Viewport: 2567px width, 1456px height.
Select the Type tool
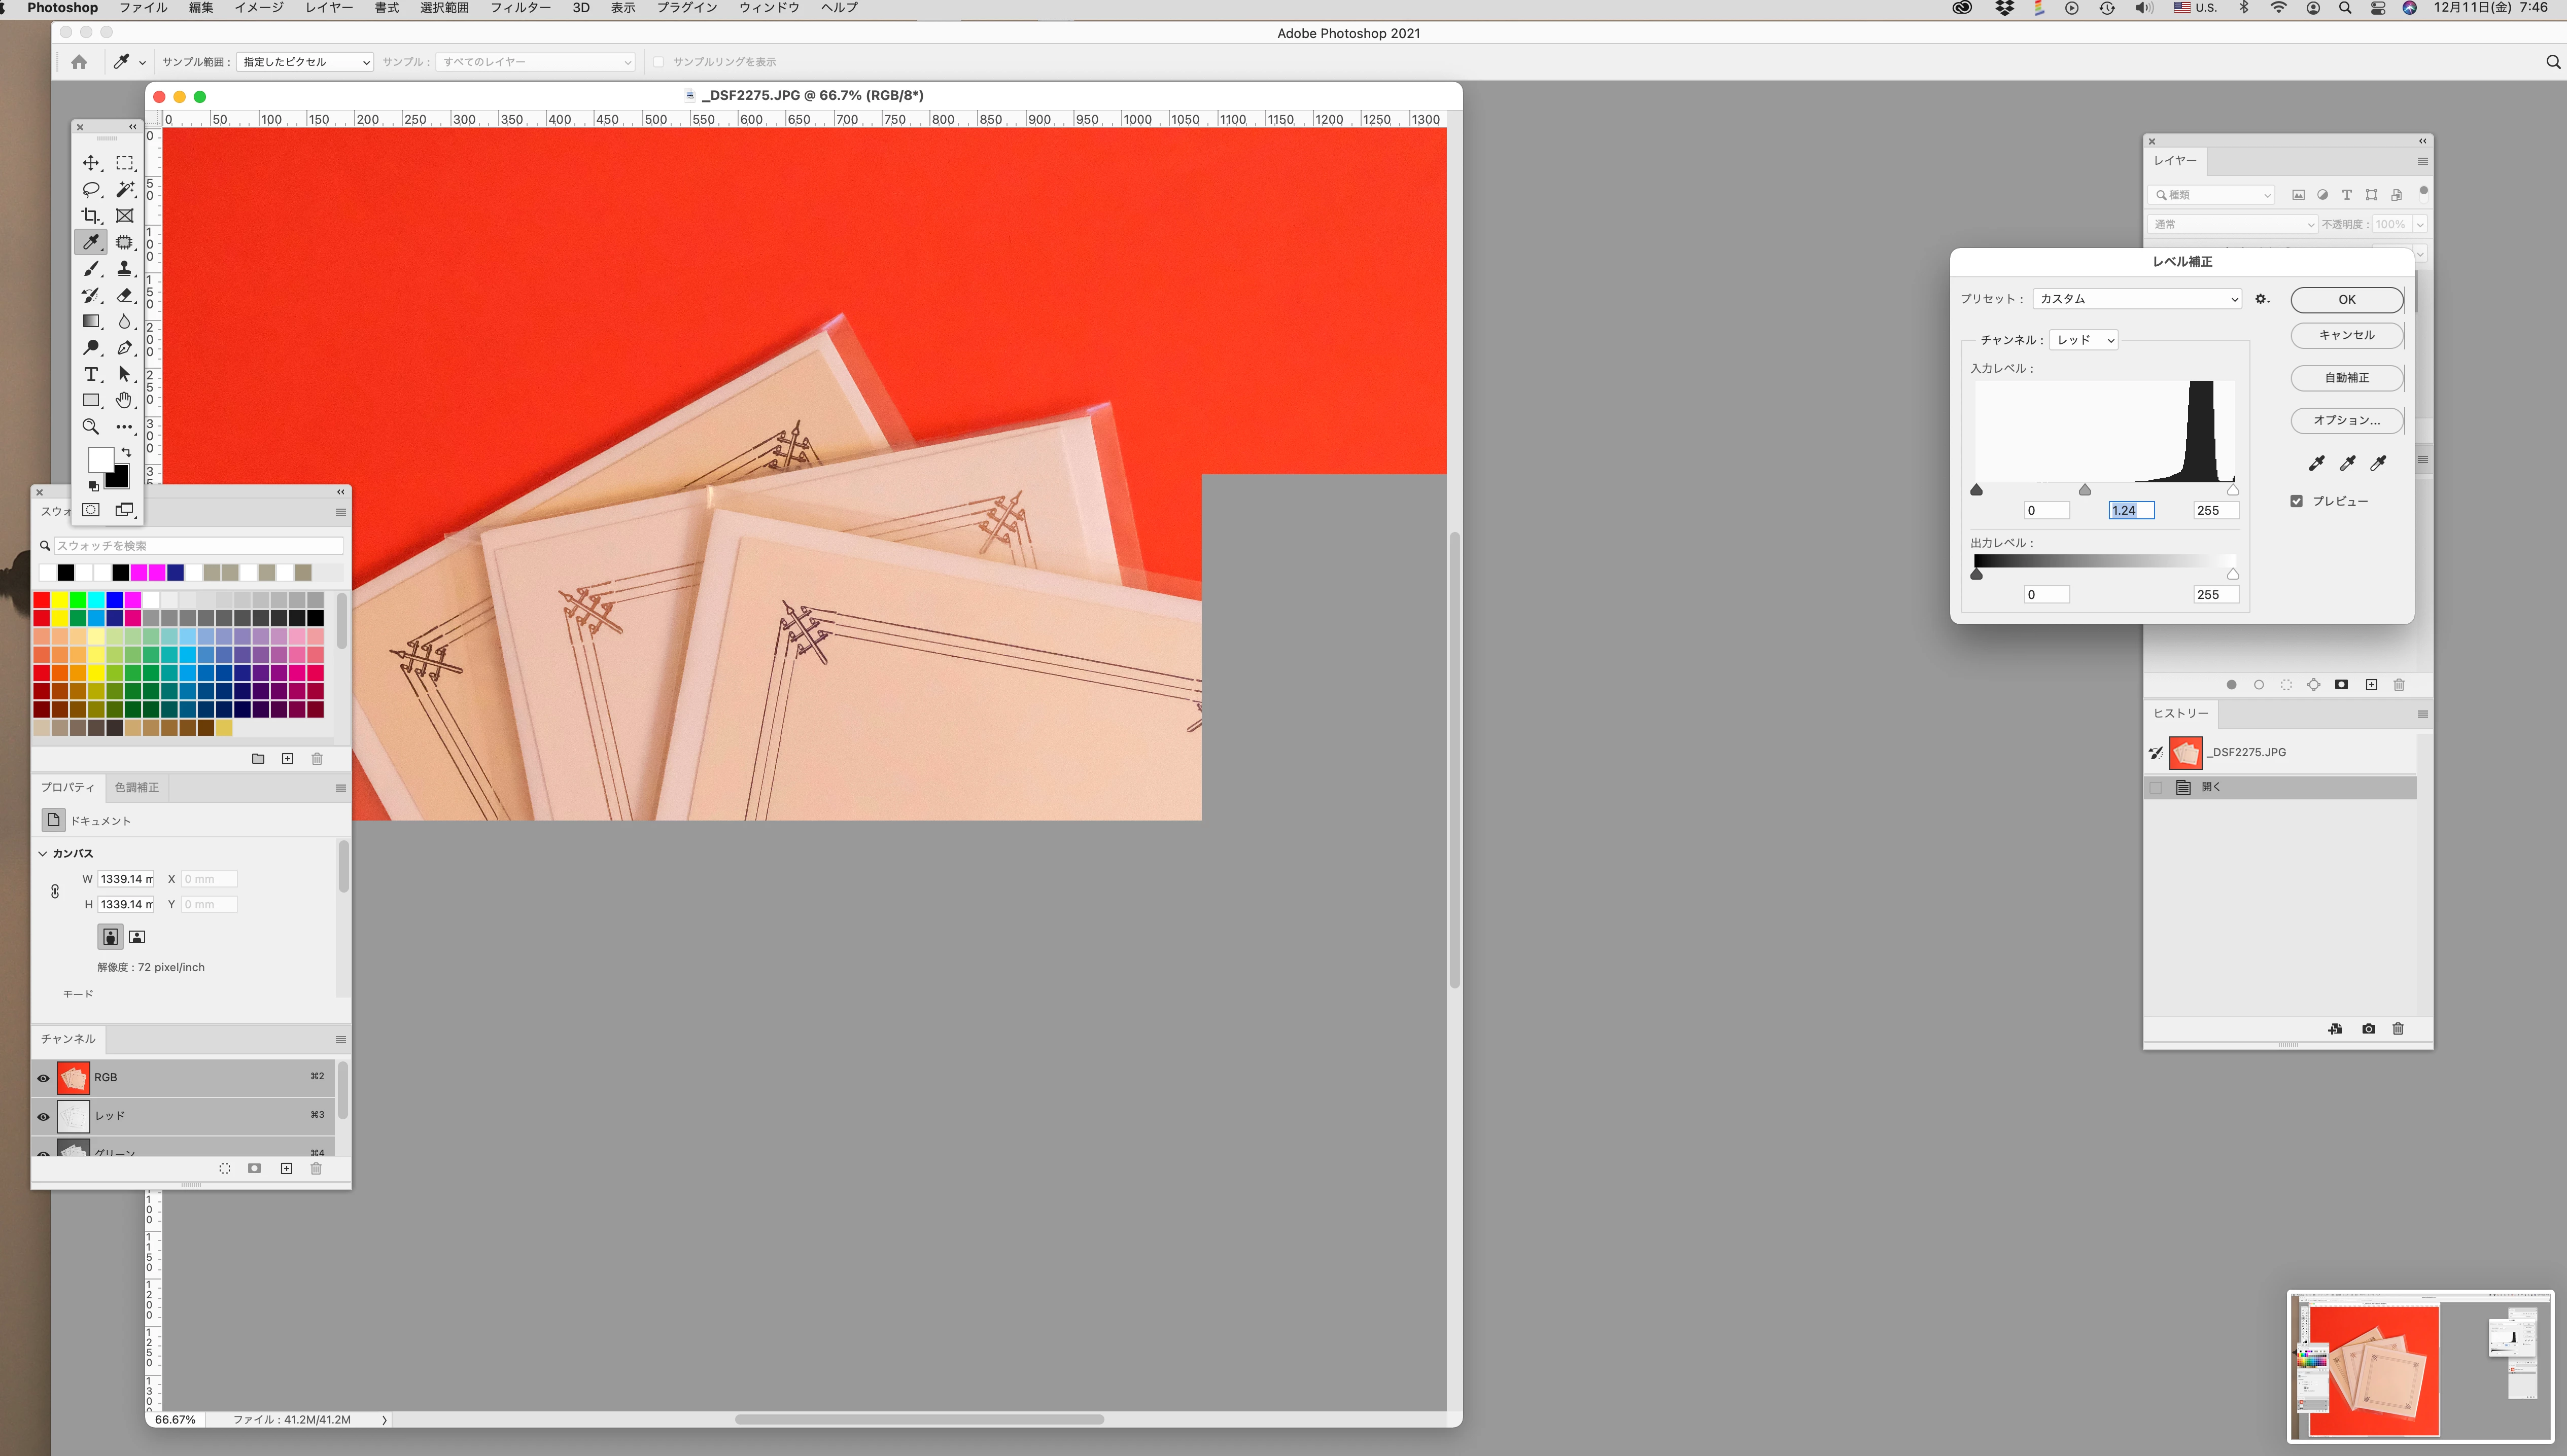tap(91, 374)
